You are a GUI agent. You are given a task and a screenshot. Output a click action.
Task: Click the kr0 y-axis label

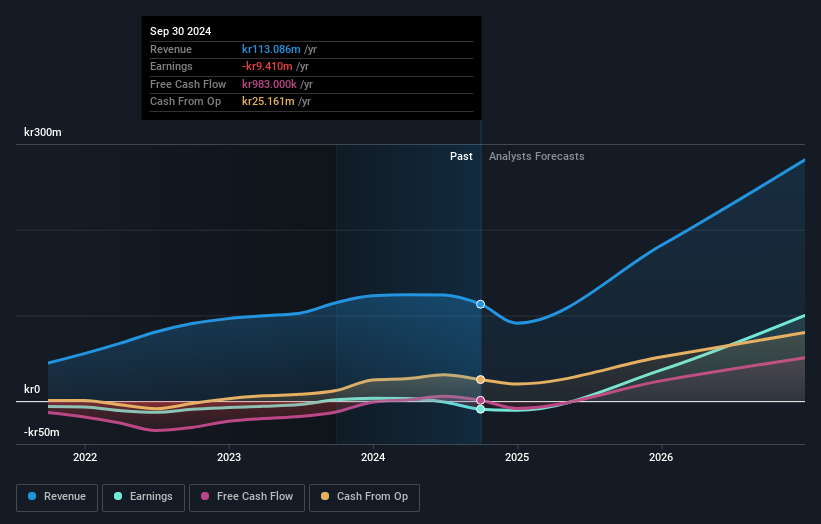[32, 389]
